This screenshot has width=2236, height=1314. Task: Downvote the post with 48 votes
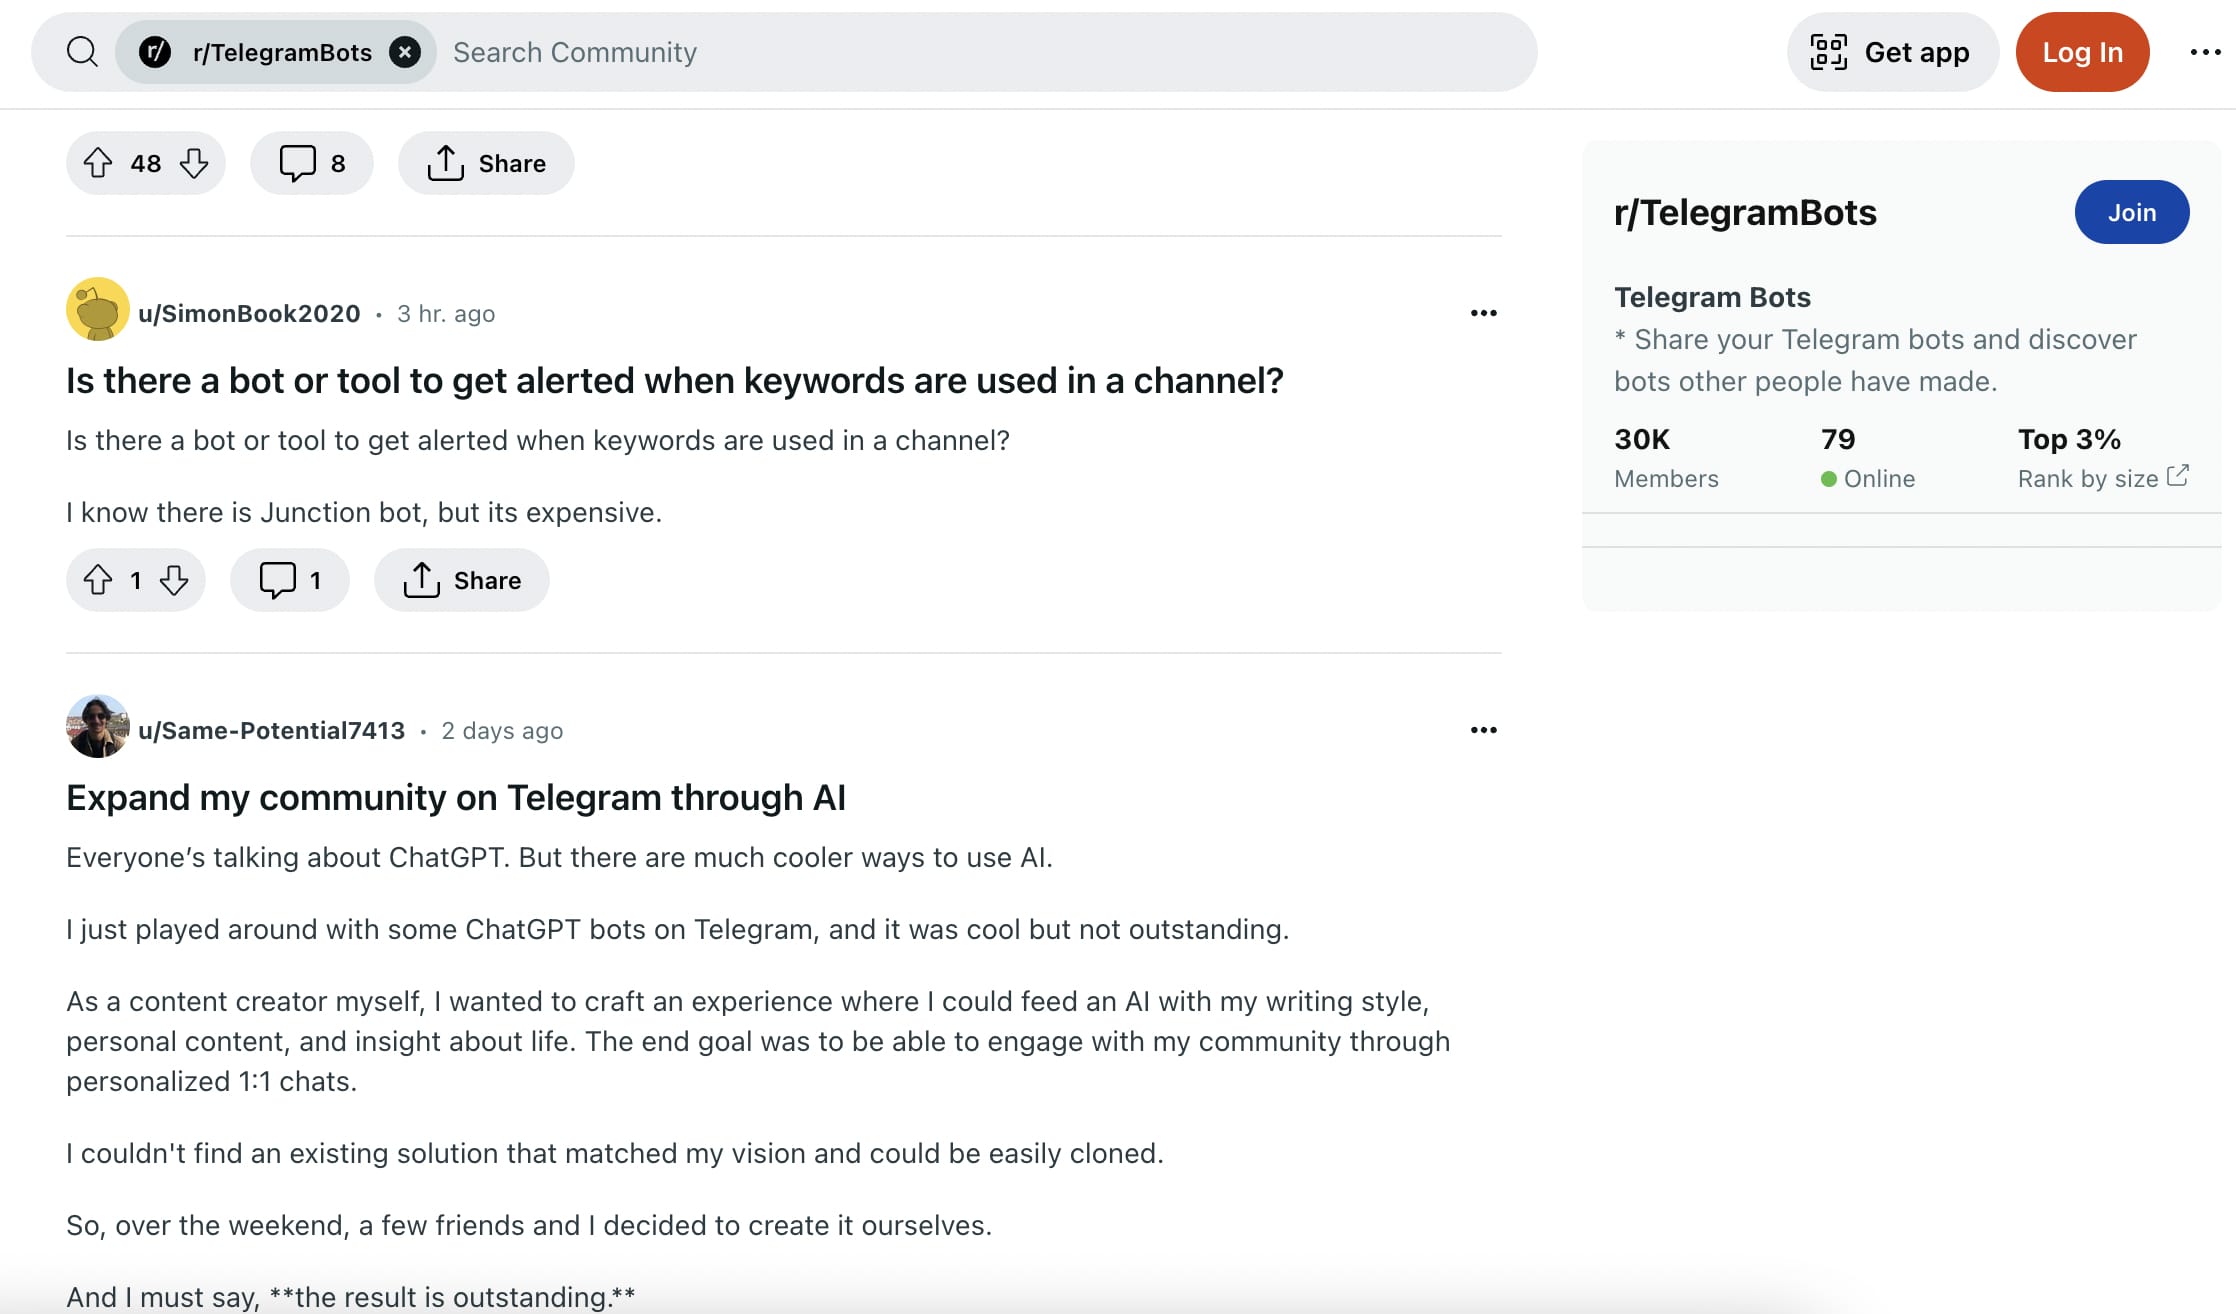coord(194,163)
